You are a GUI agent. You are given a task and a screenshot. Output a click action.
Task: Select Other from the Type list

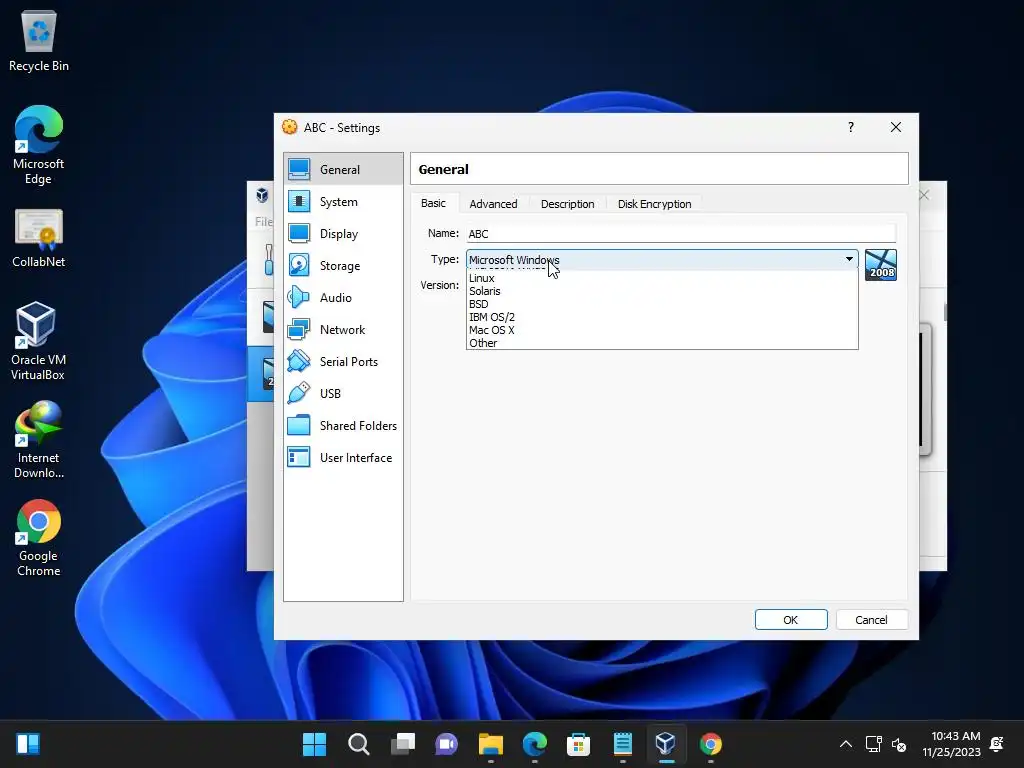point(662,343)
